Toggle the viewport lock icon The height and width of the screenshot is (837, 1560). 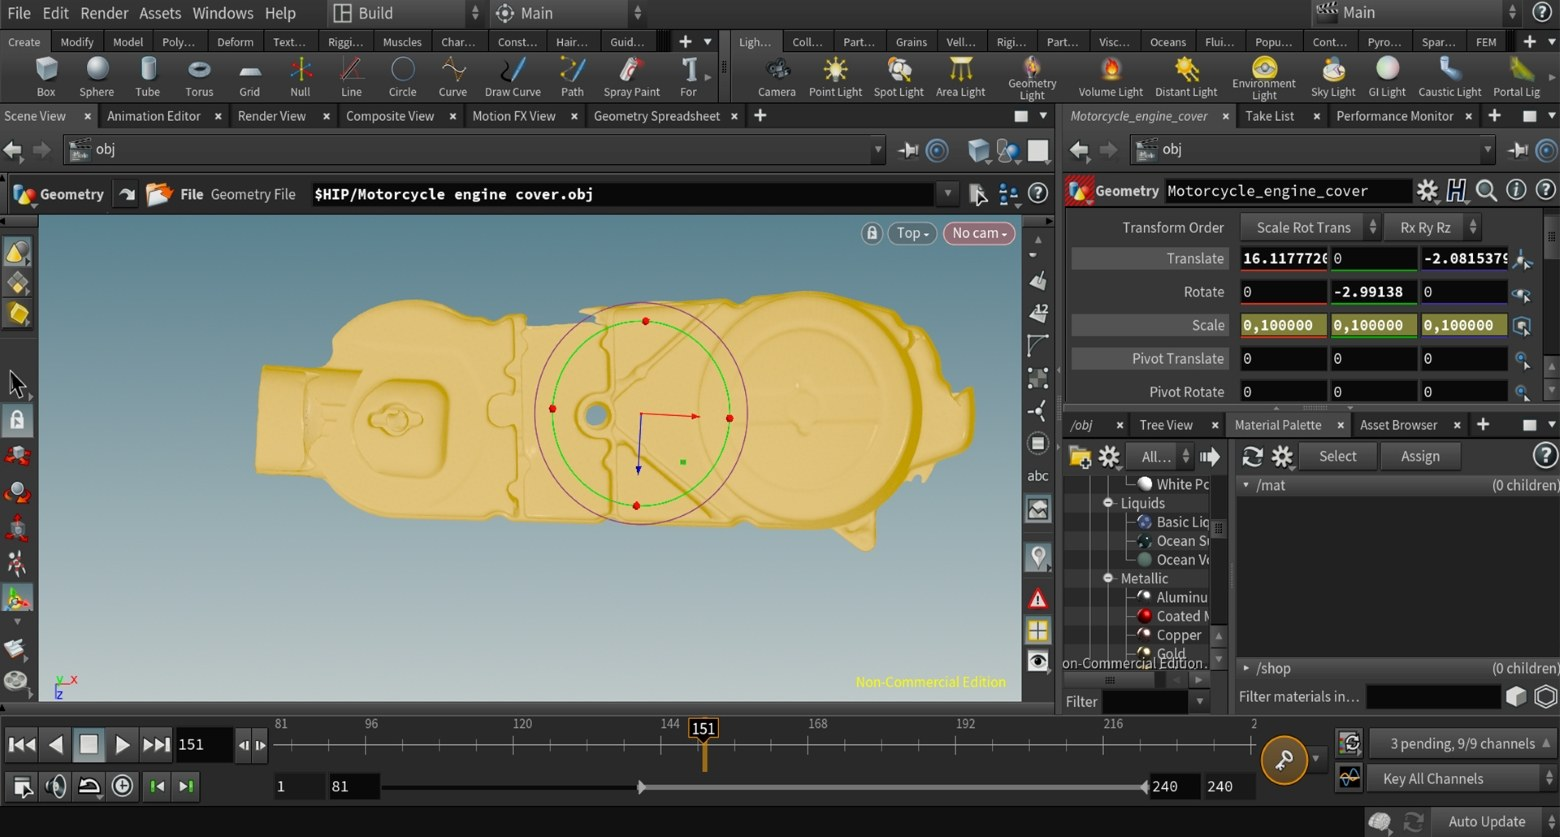(872, 233)
